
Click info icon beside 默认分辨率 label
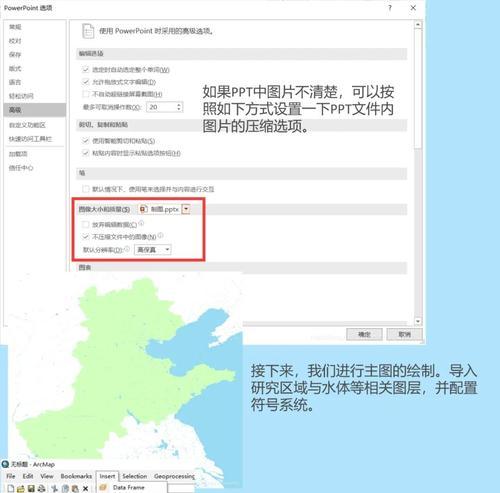click(127, 249)
